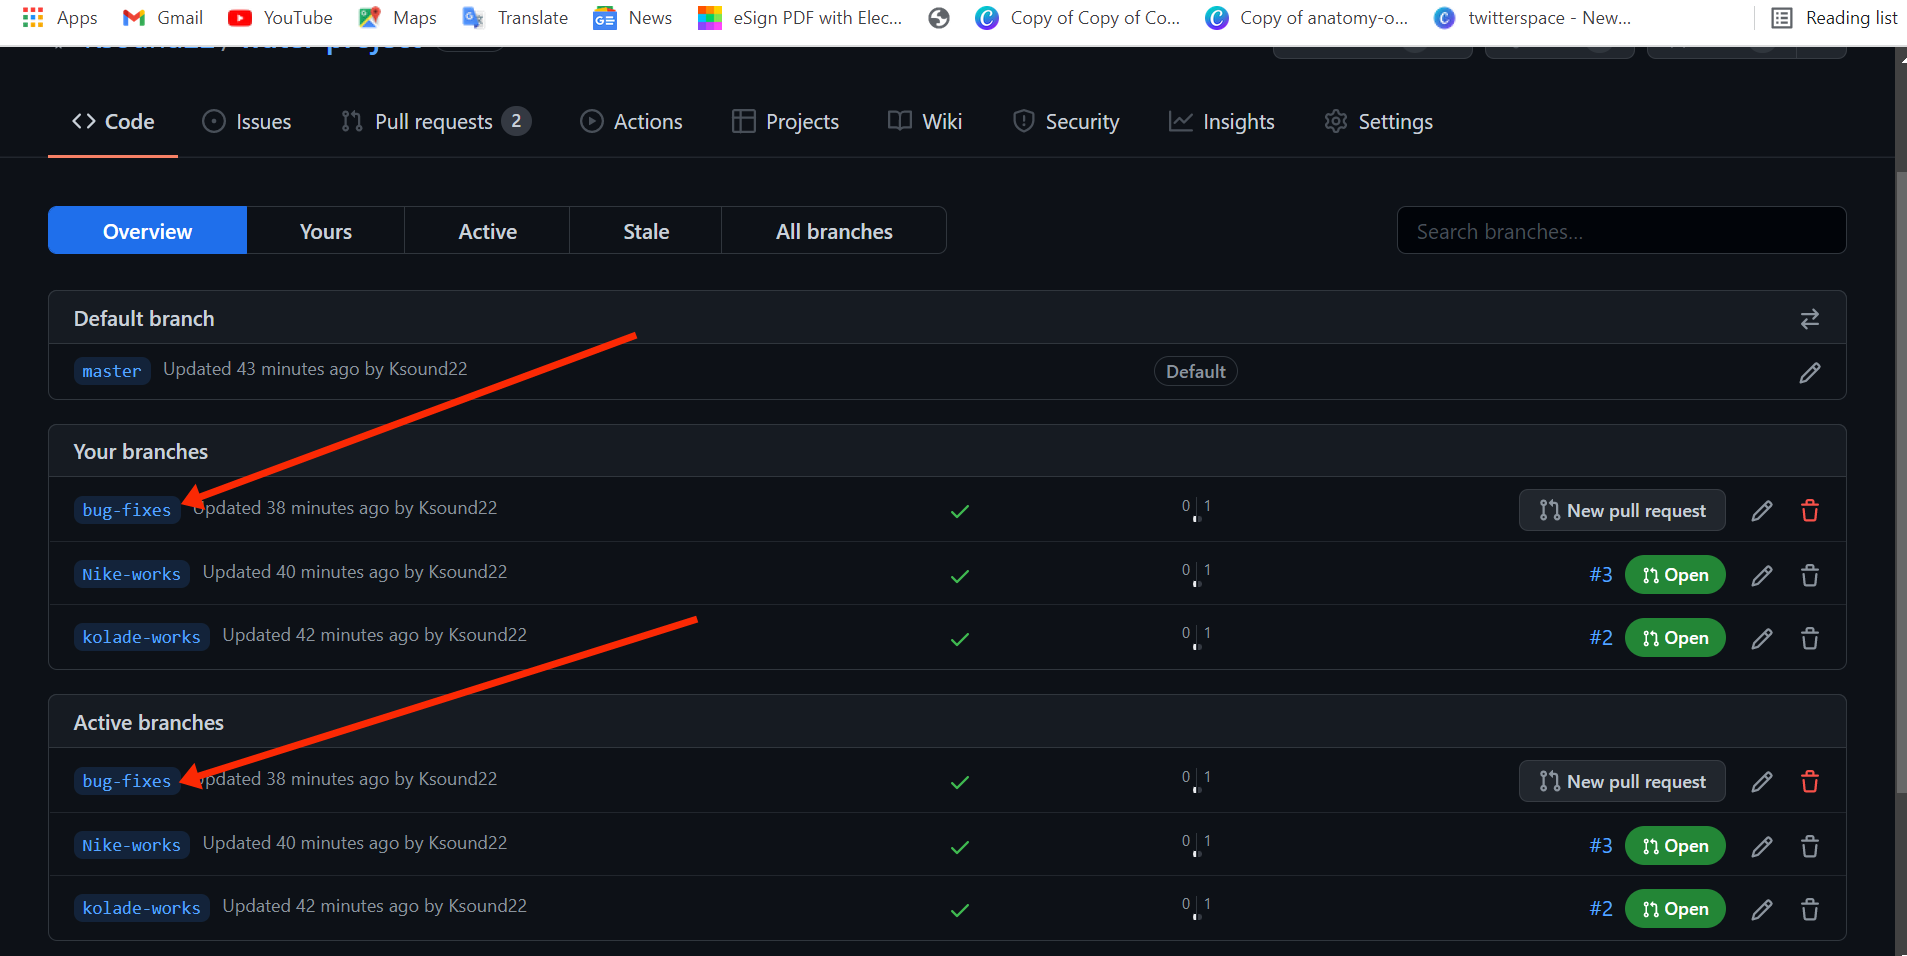The width and height of the screenshot is (1907, 956).
Task: Open the Reading list in bookmarks bar
Action: click(1834, 18)
